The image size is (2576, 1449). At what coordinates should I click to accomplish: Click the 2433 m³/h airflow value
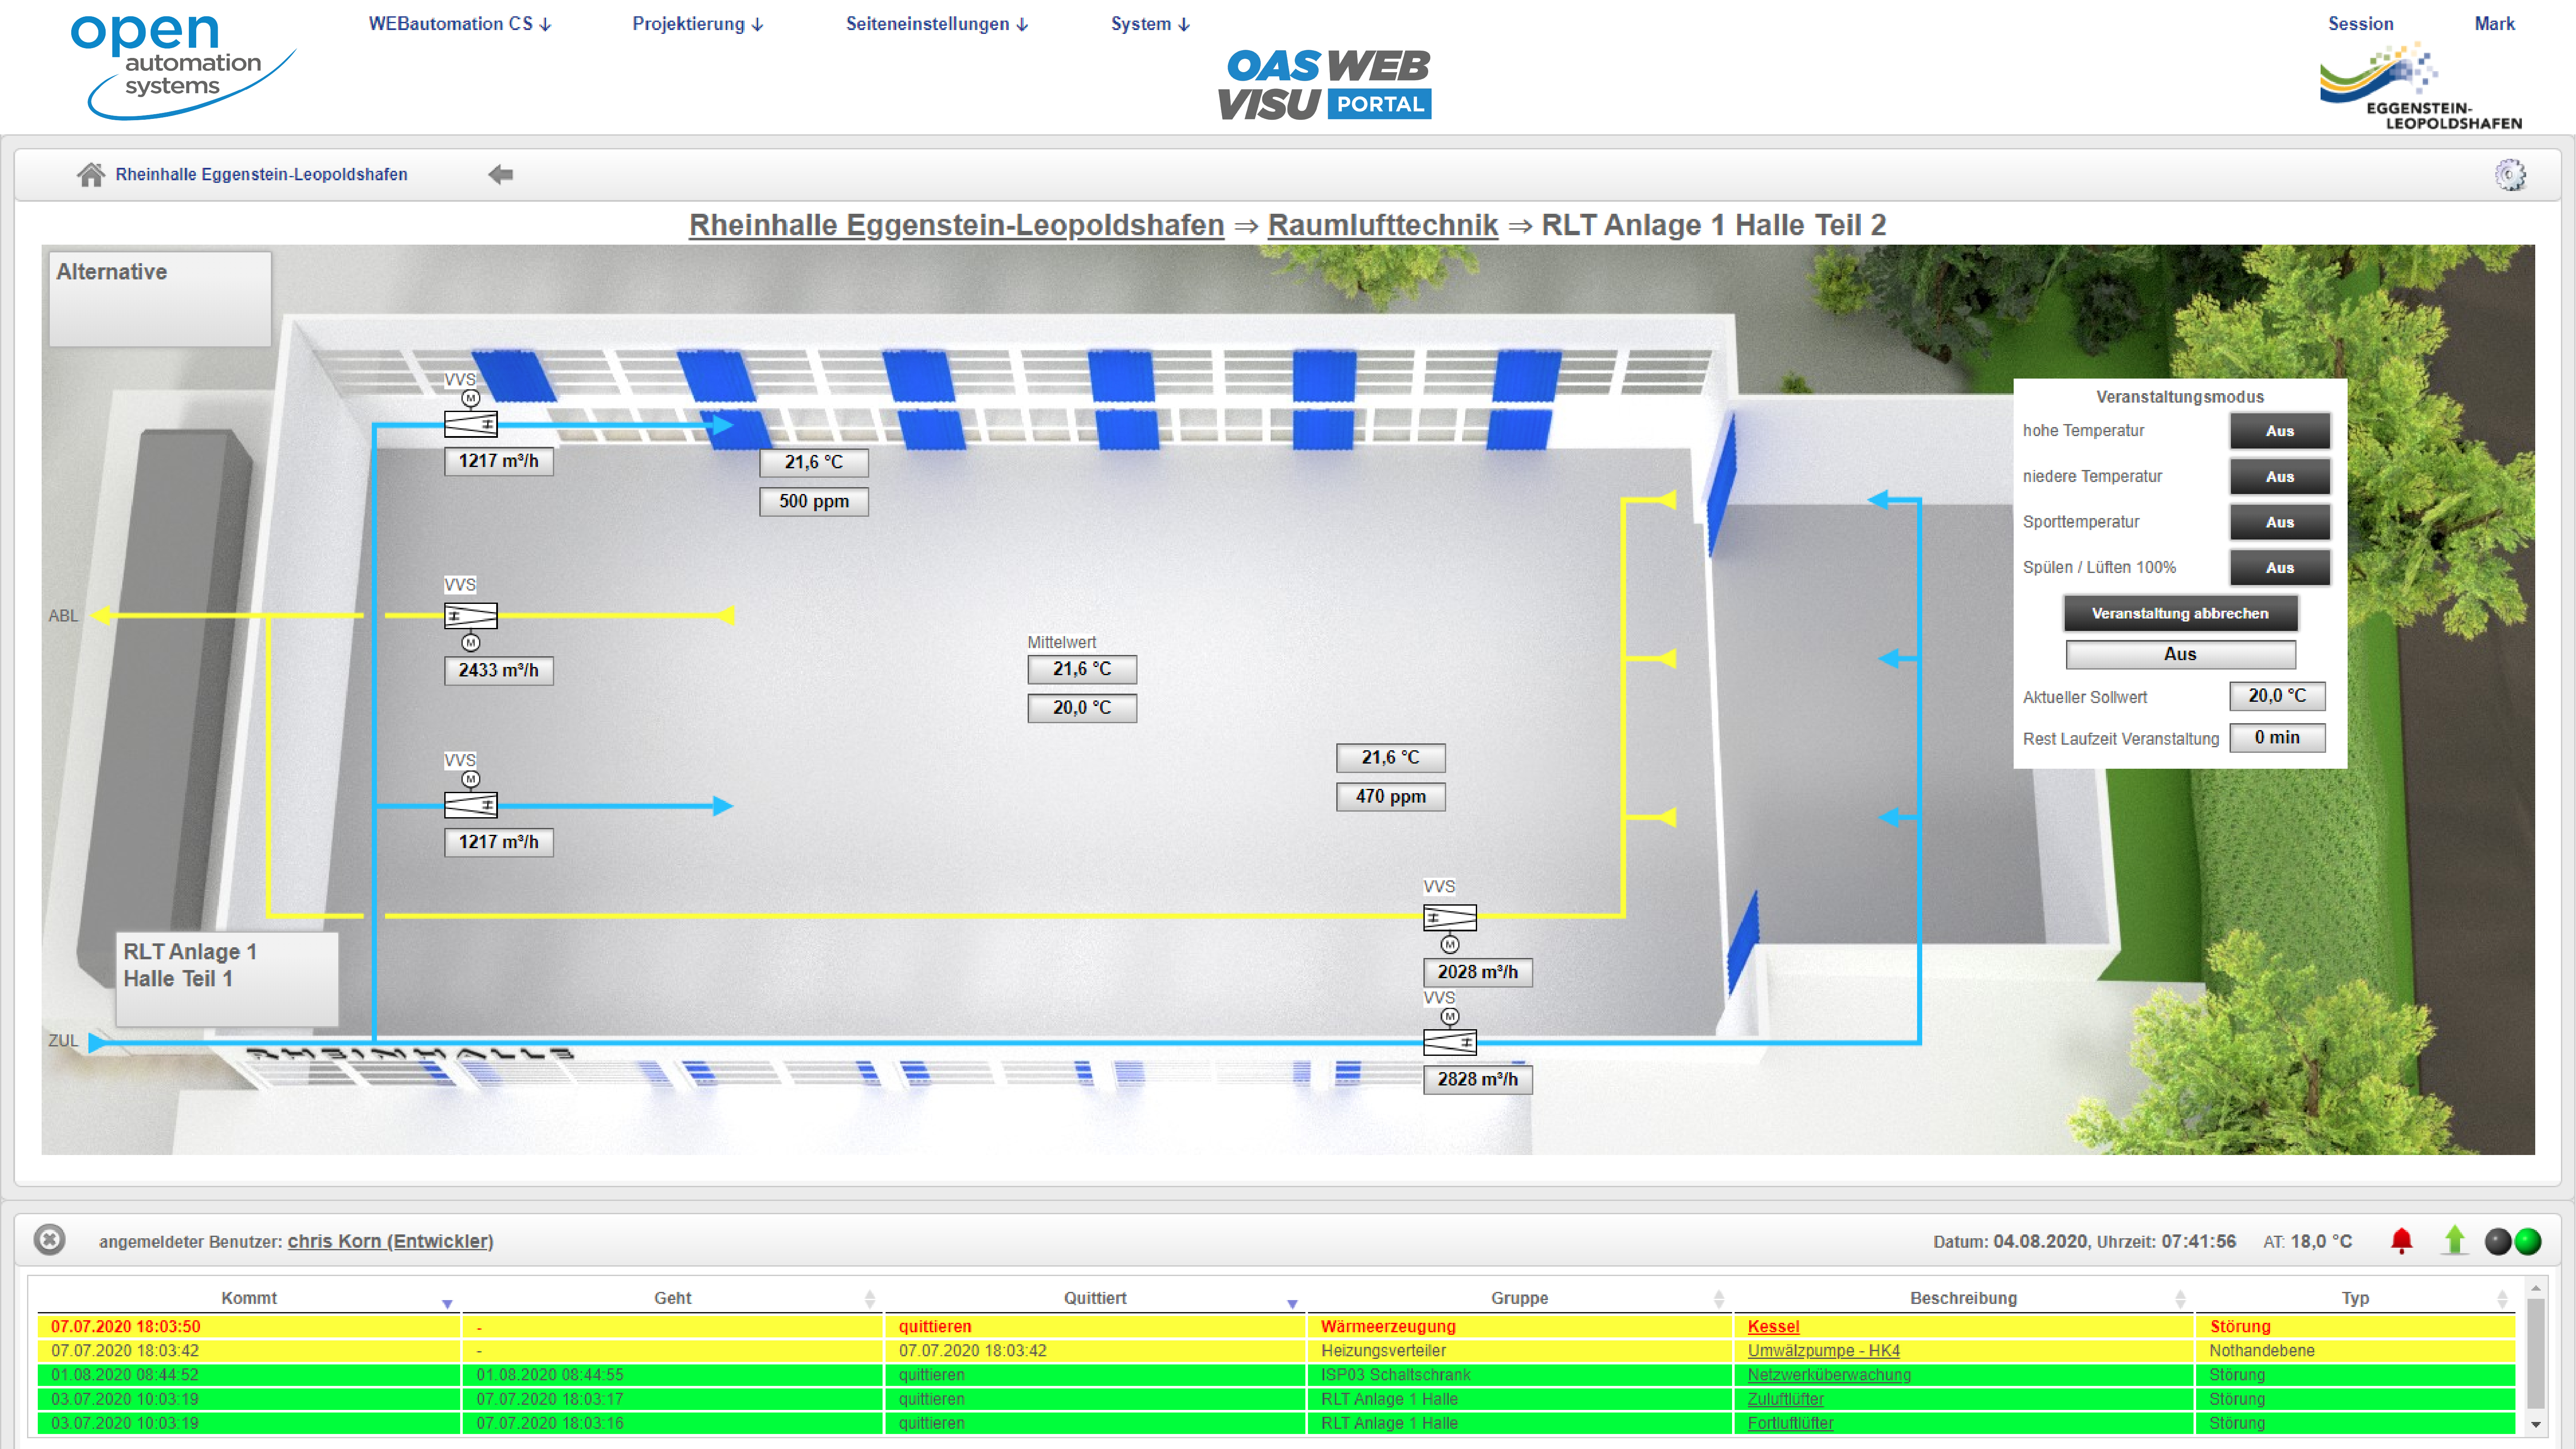[x=498, y=671]
